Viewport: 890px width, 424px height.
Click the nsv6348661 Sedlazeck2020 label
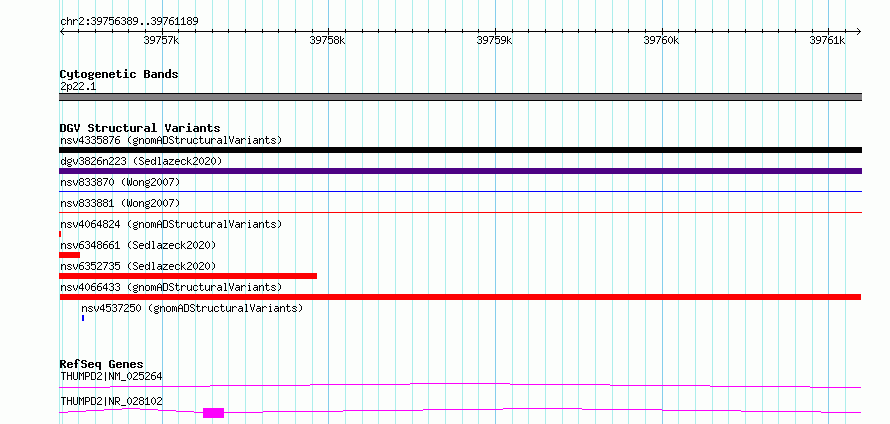(138, 245)
